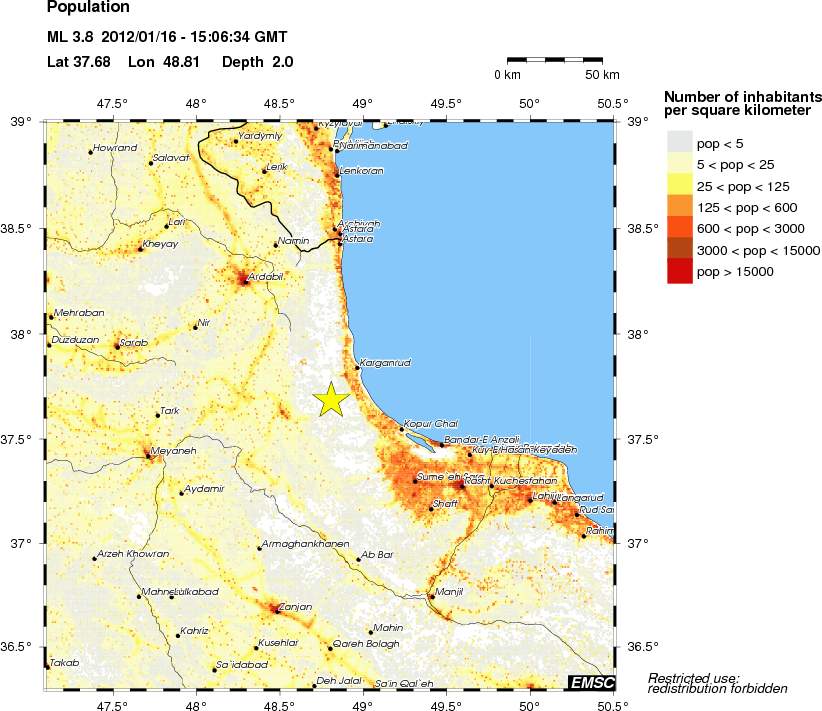Image resolution: width=822 pixels, height=711 pixels.
Task: Choose the '600 < pop < 3000' legend swatch
Action: 680,228
